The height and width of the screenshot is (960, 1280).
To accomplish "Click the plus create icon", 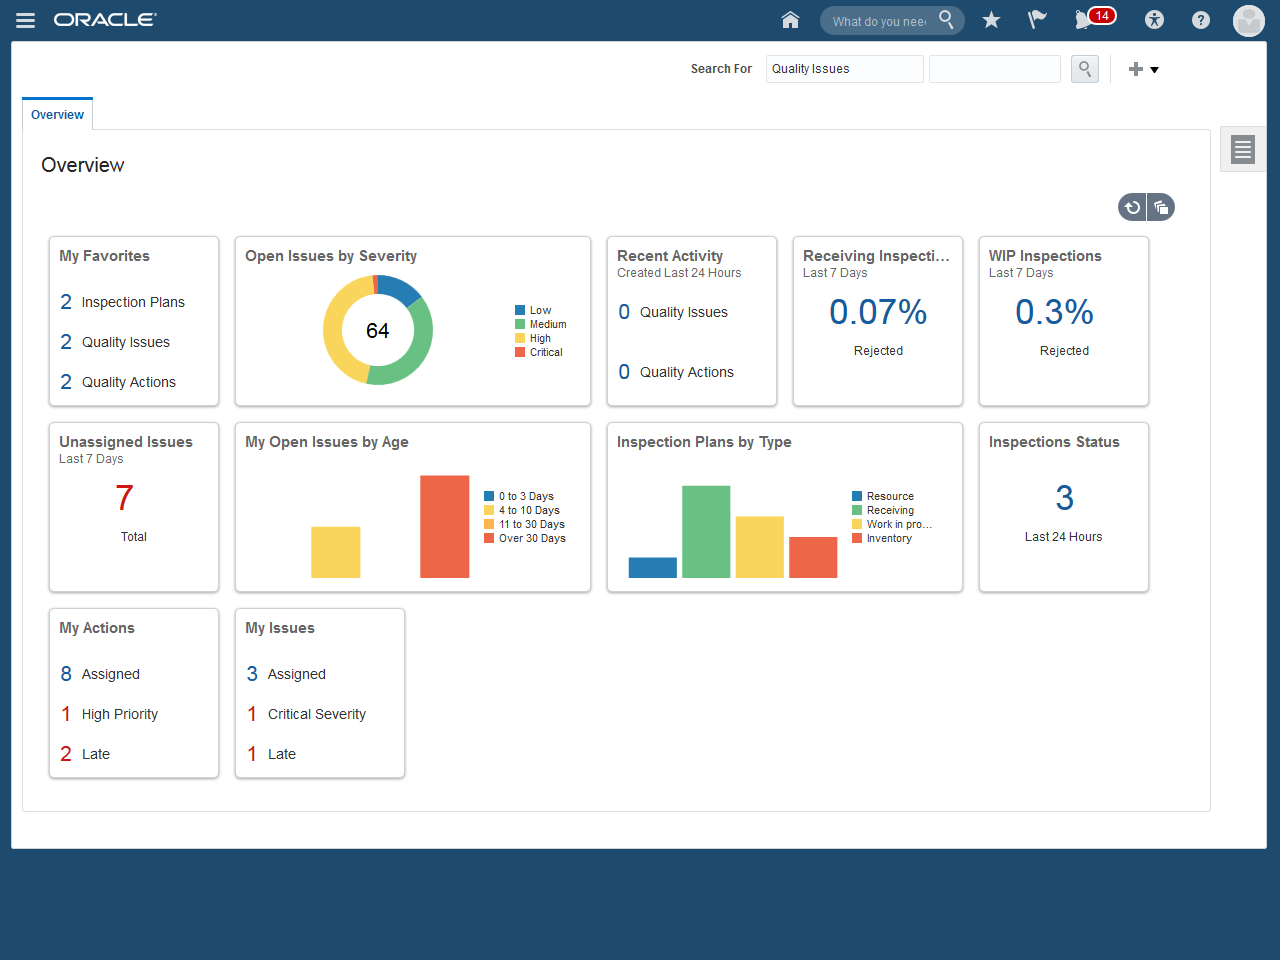I will (x=1135, y=69).
